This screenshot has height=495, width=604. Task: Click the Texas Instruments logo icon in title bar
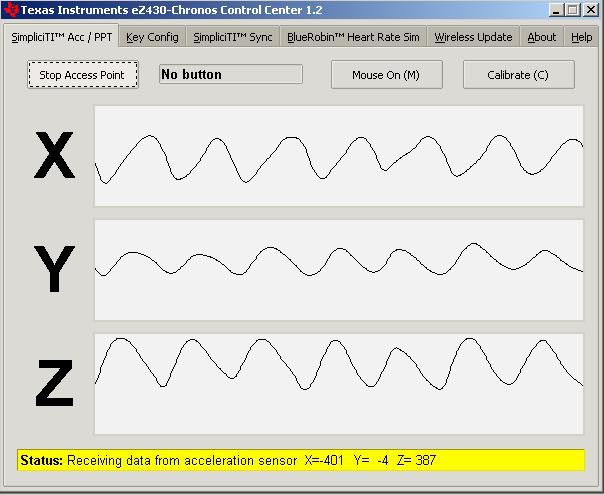click(x=11, y=10)
